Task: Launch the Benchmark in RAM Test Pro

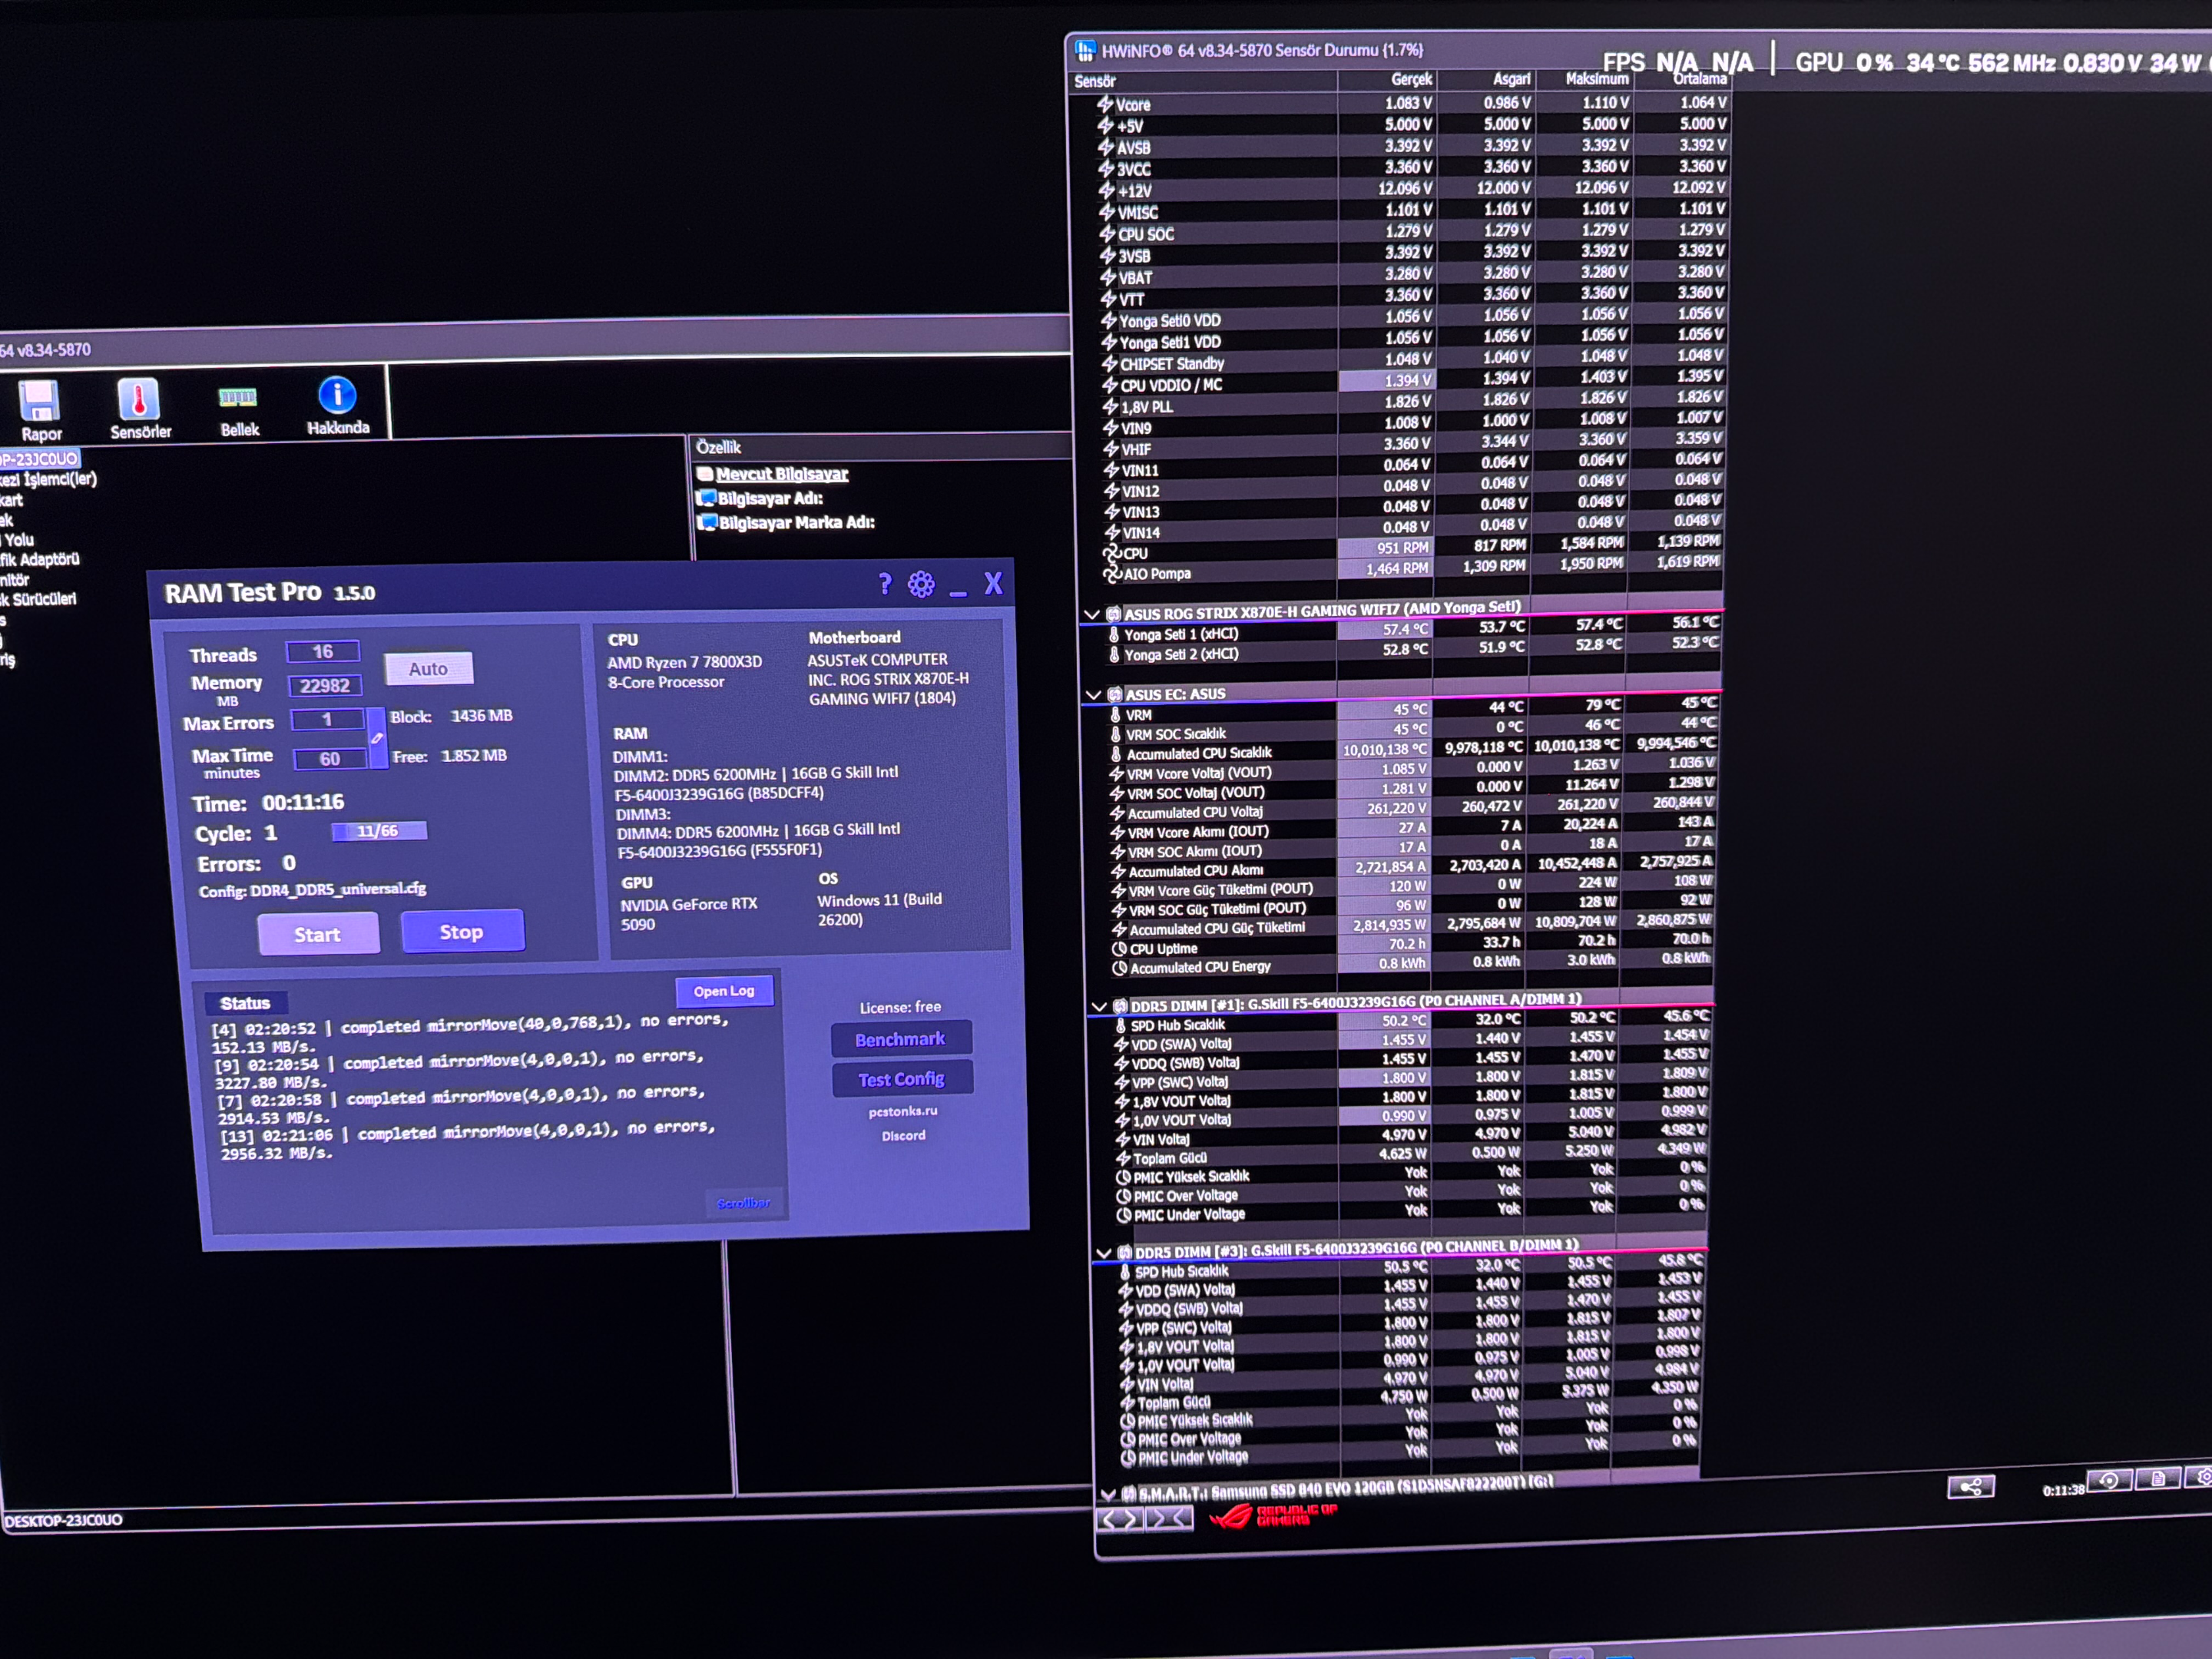Action: coord(900,1039)
